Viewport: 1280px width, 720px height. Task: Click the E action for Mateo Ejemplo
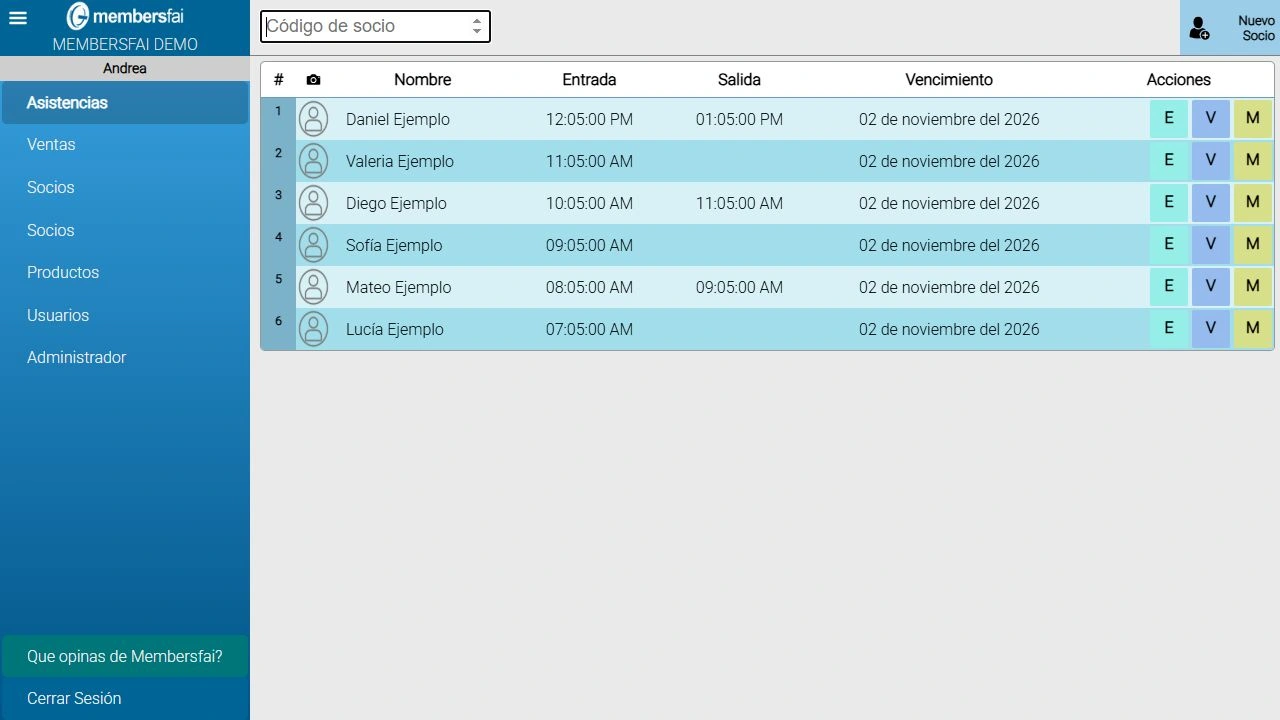coord(1168,287)
